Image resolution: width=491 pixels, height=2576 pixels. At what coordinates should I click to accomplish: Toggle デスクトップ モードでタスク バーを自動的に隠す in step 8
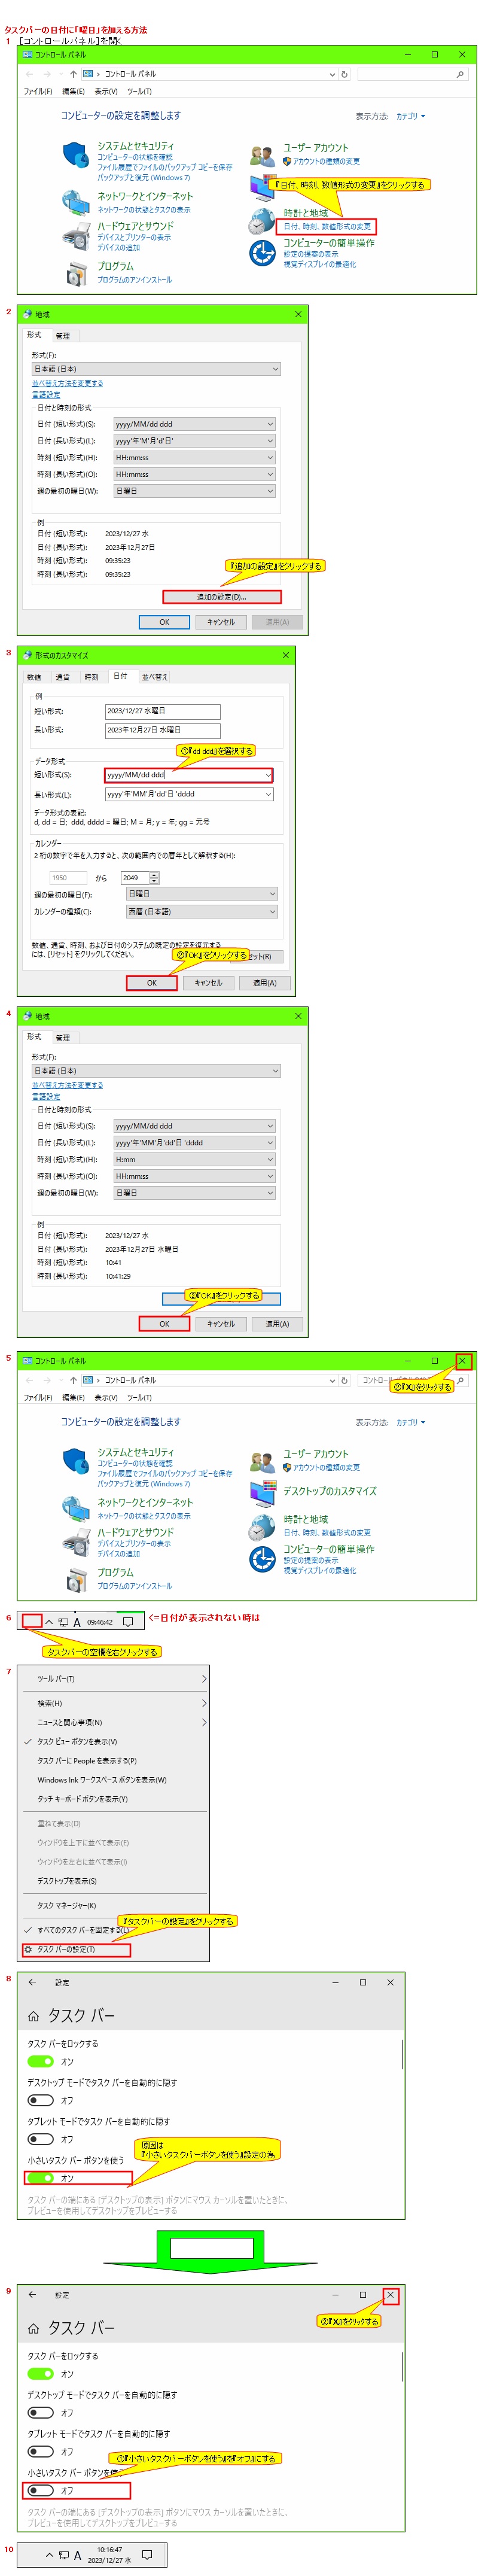pyautogui.click(x=40, y=2100)
